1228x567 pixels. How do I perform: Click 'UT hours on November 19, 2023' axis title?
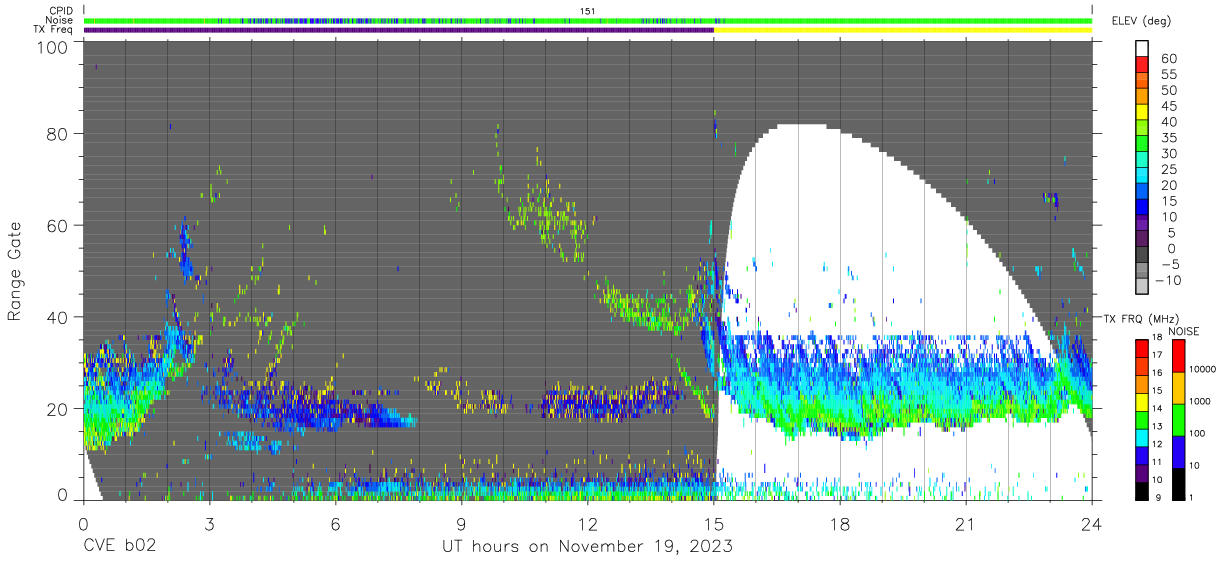(588, 547)
